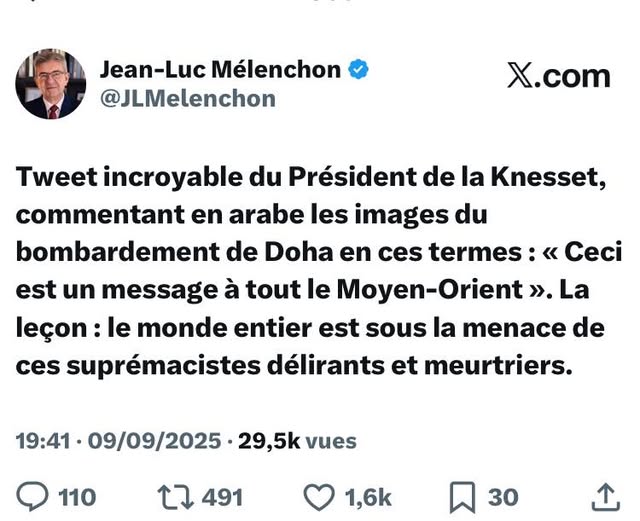Click the display name Jean-Luc Mélenchon
This screenshot has height=521, width=640.
[220, 70]
